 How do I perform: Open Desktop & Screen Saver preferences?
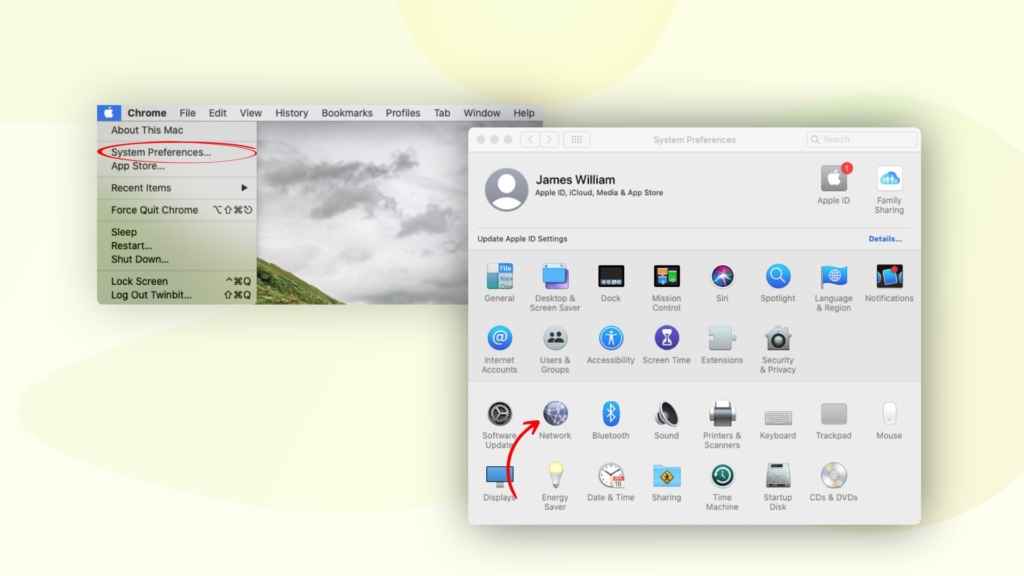555,287
